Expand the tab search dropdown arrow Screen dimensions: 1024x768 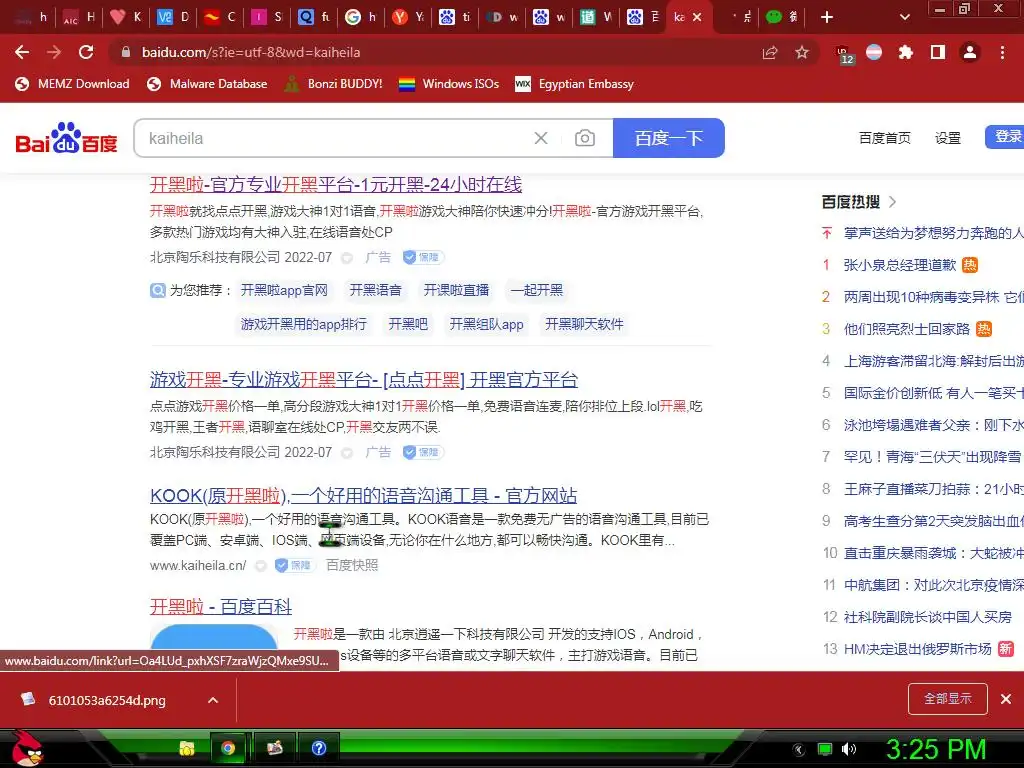click(x=904, y=17)
